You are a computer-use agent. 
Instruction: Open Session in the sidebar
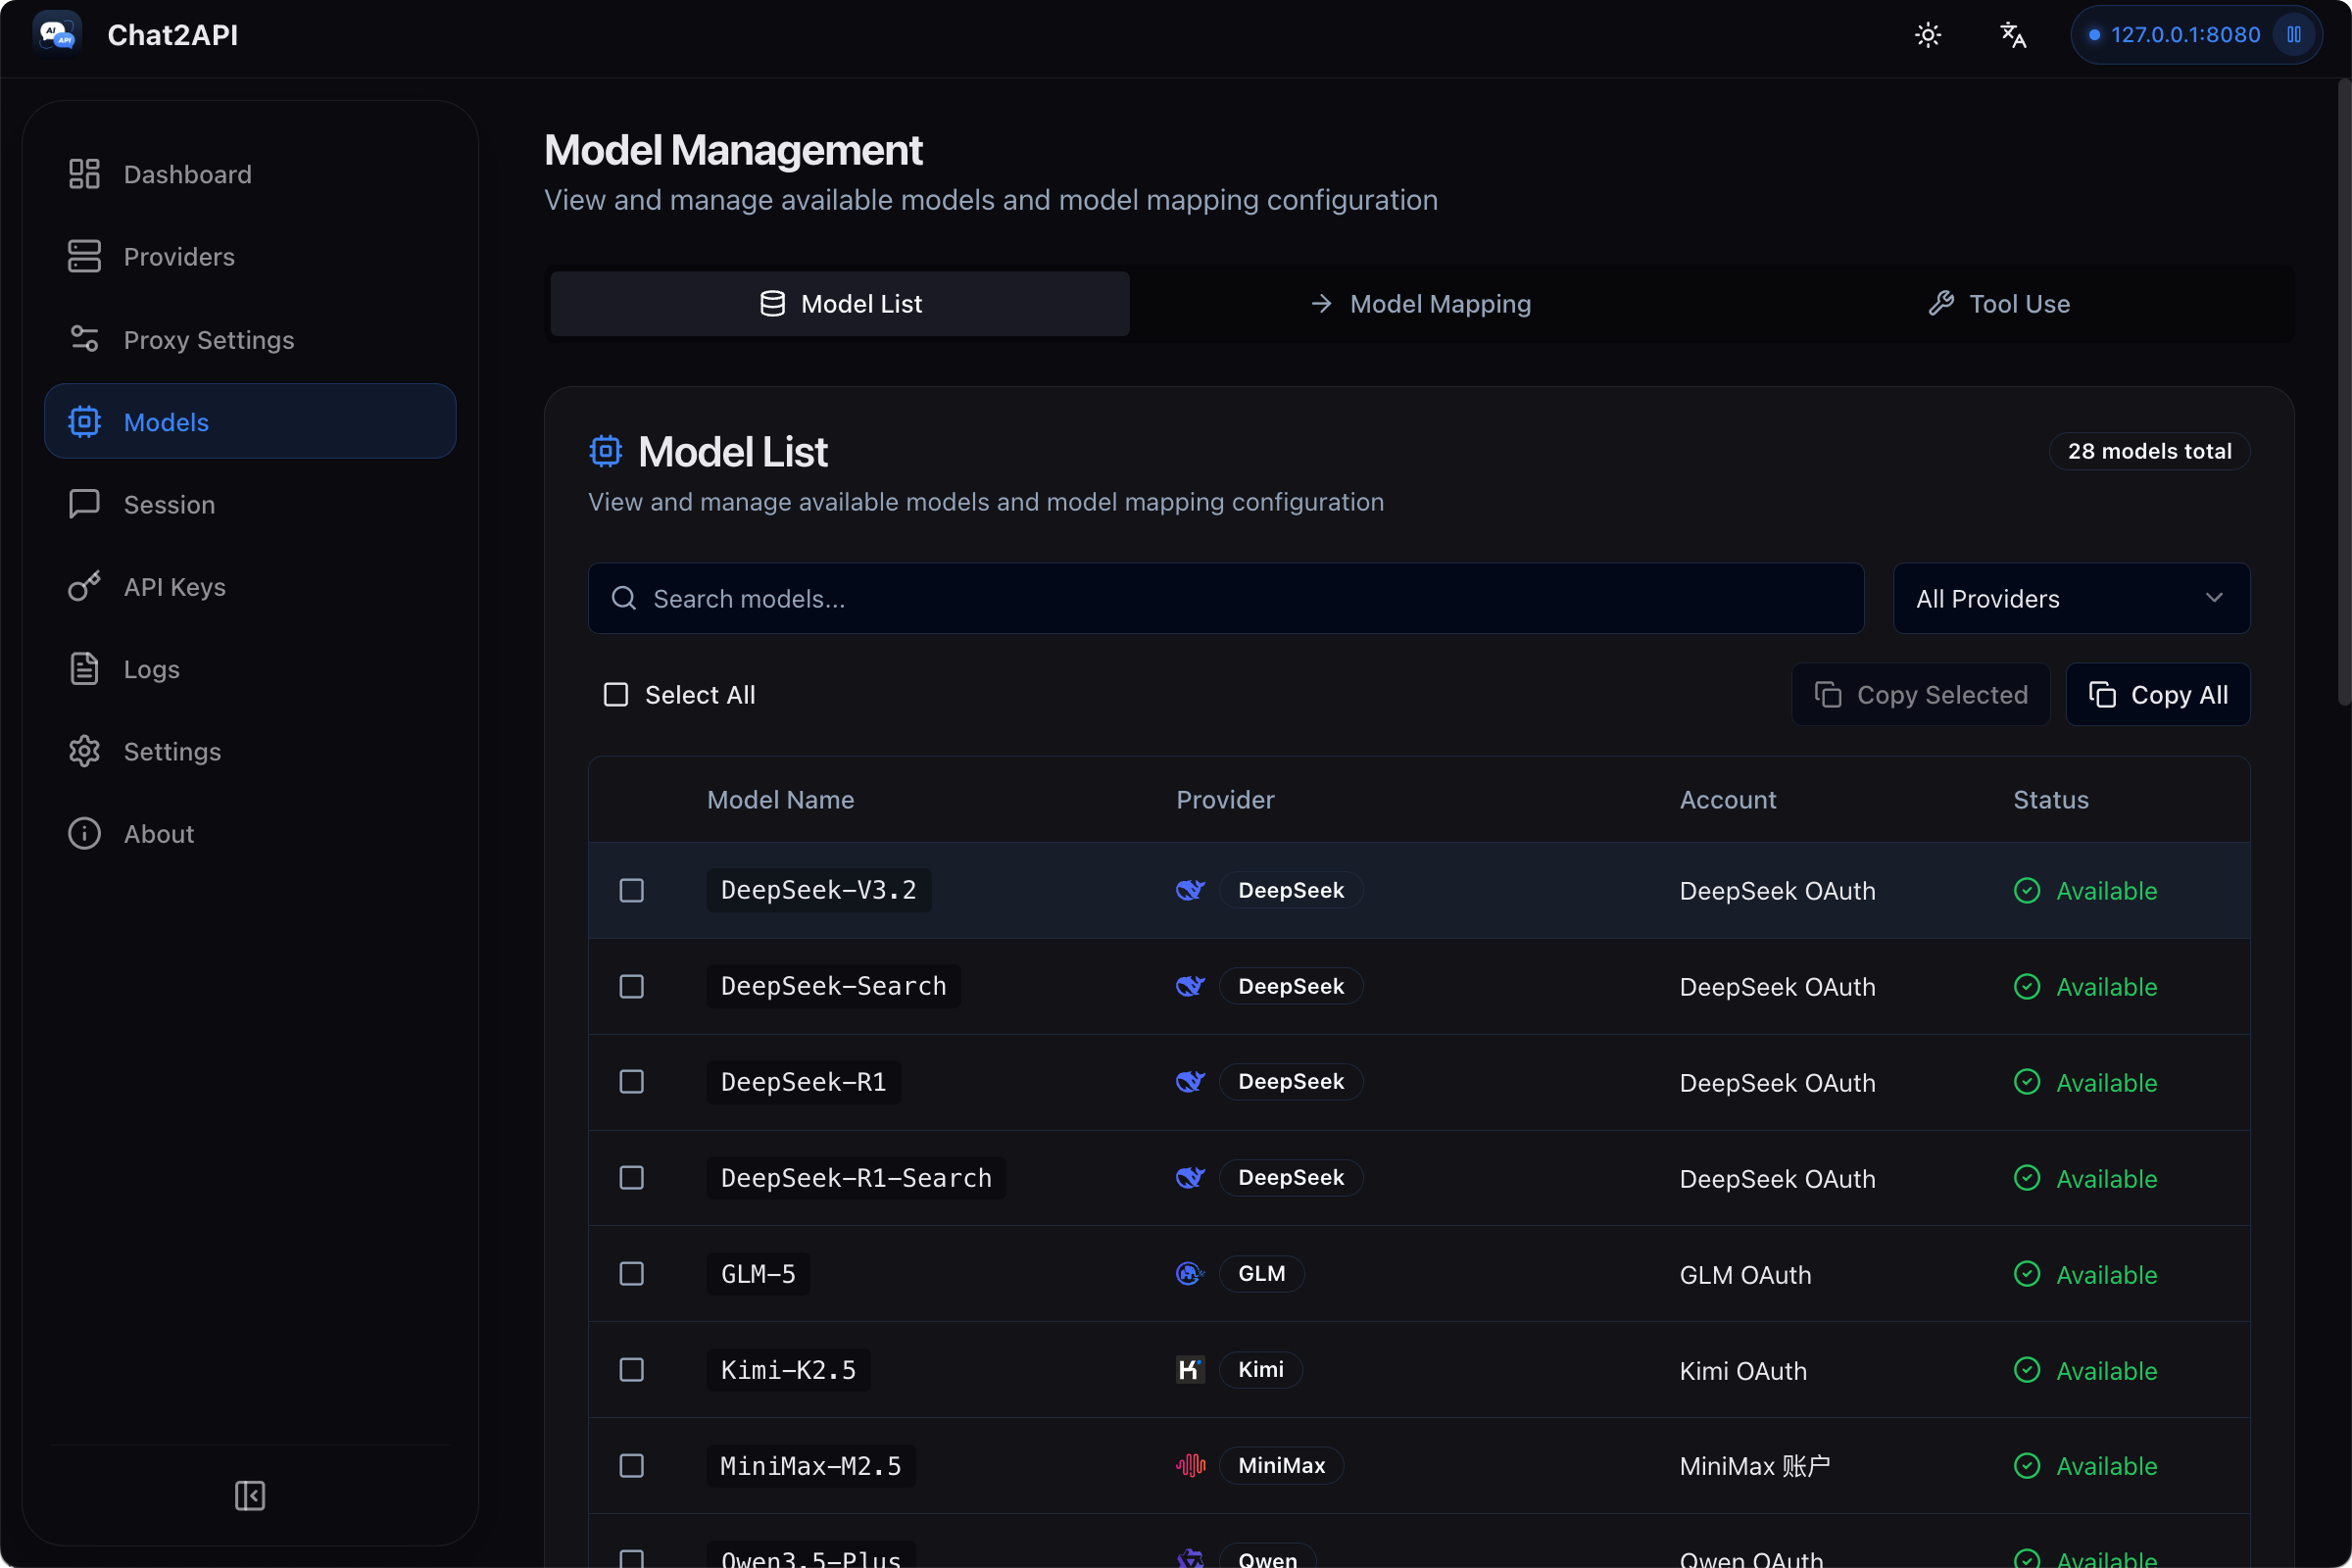point(250,504)
